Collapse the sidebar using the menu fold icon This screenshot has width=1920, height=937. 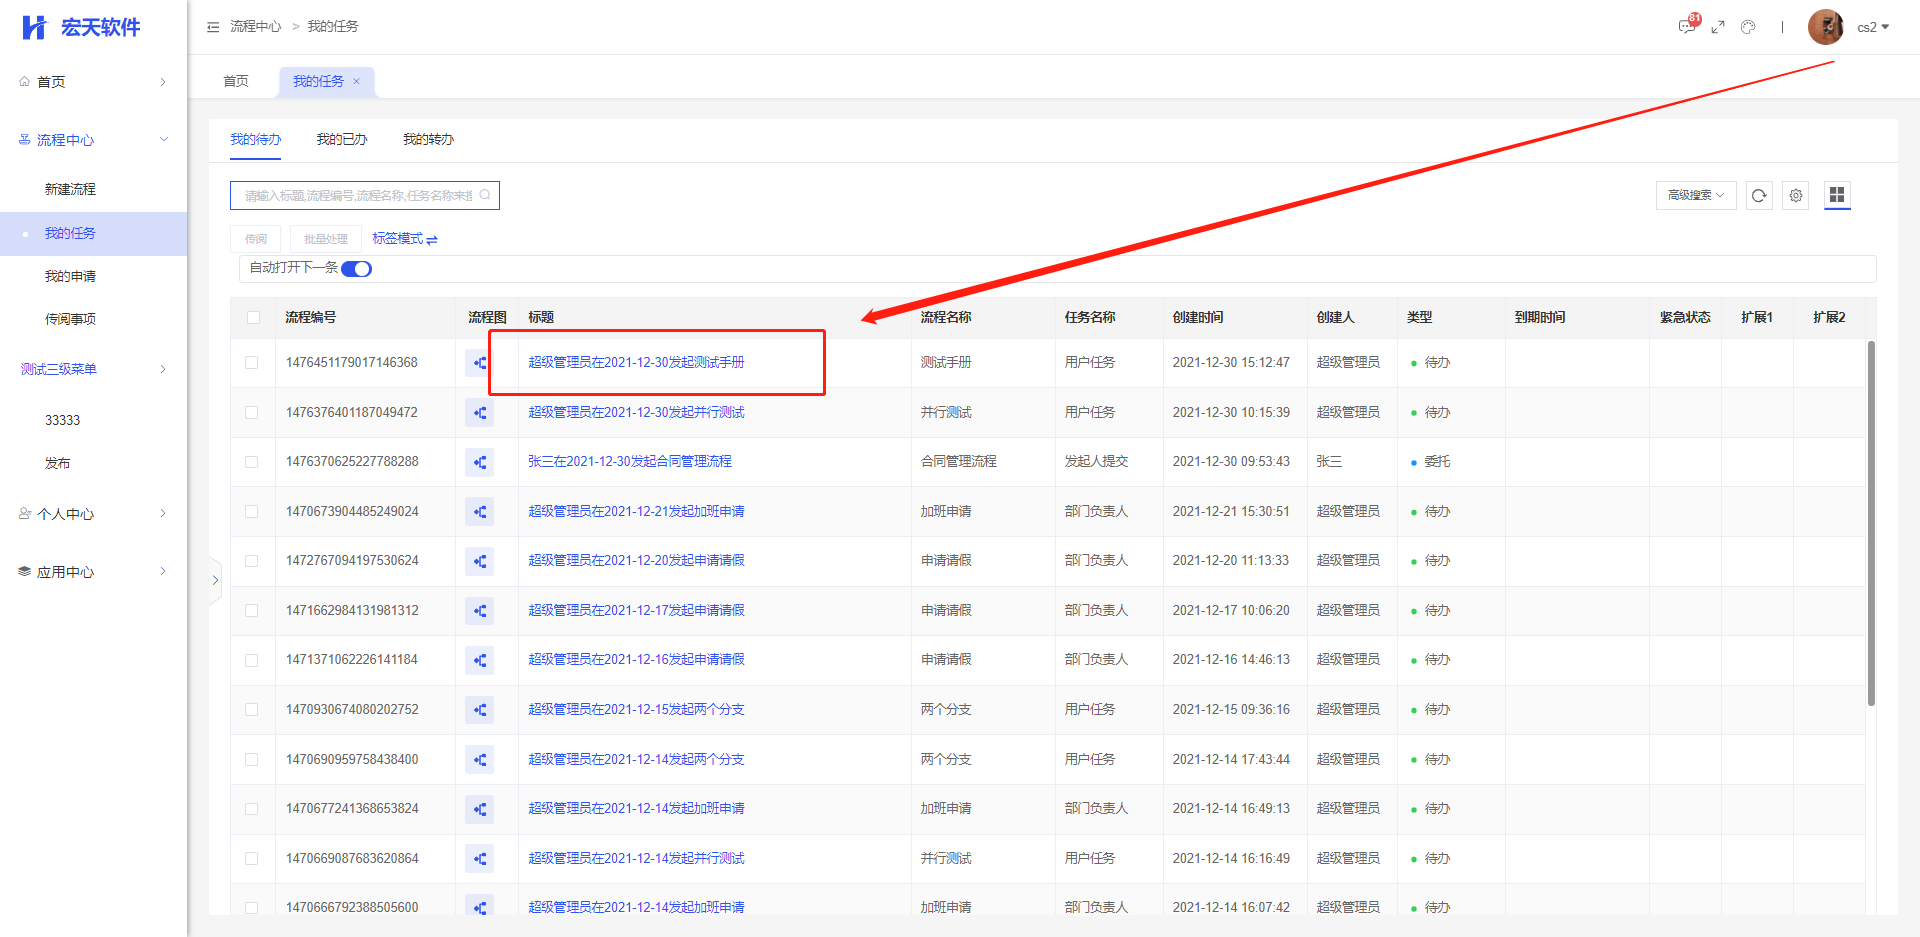coord(213,27)
